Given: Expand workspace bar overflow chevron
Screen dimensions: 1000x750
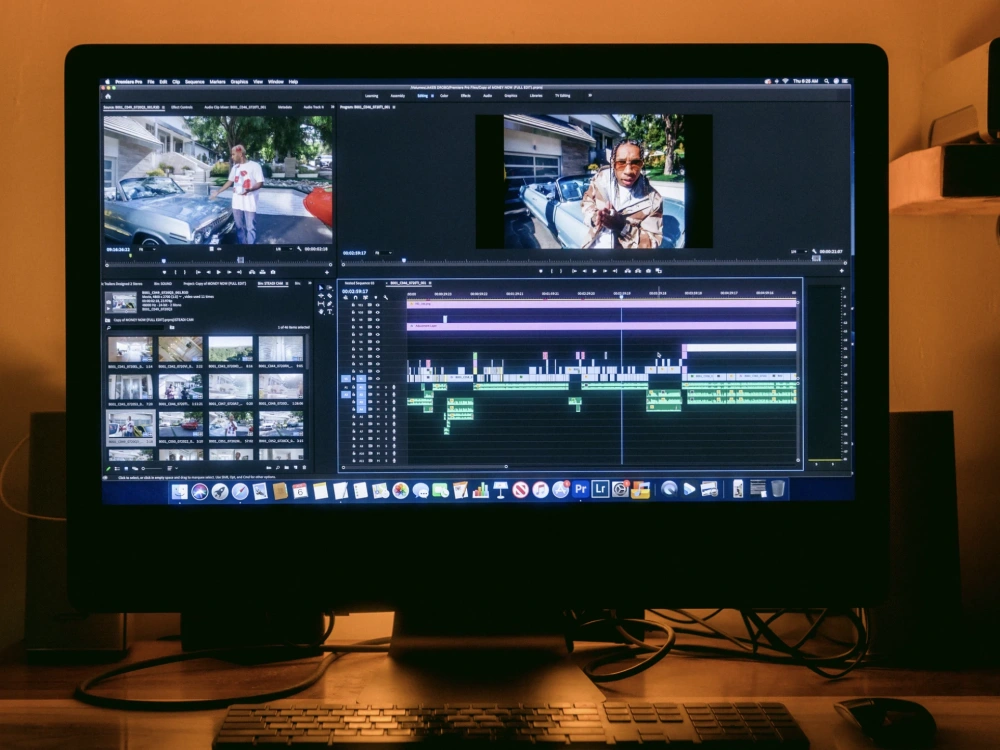Looking at the screenshot, I should pos(590,96).
